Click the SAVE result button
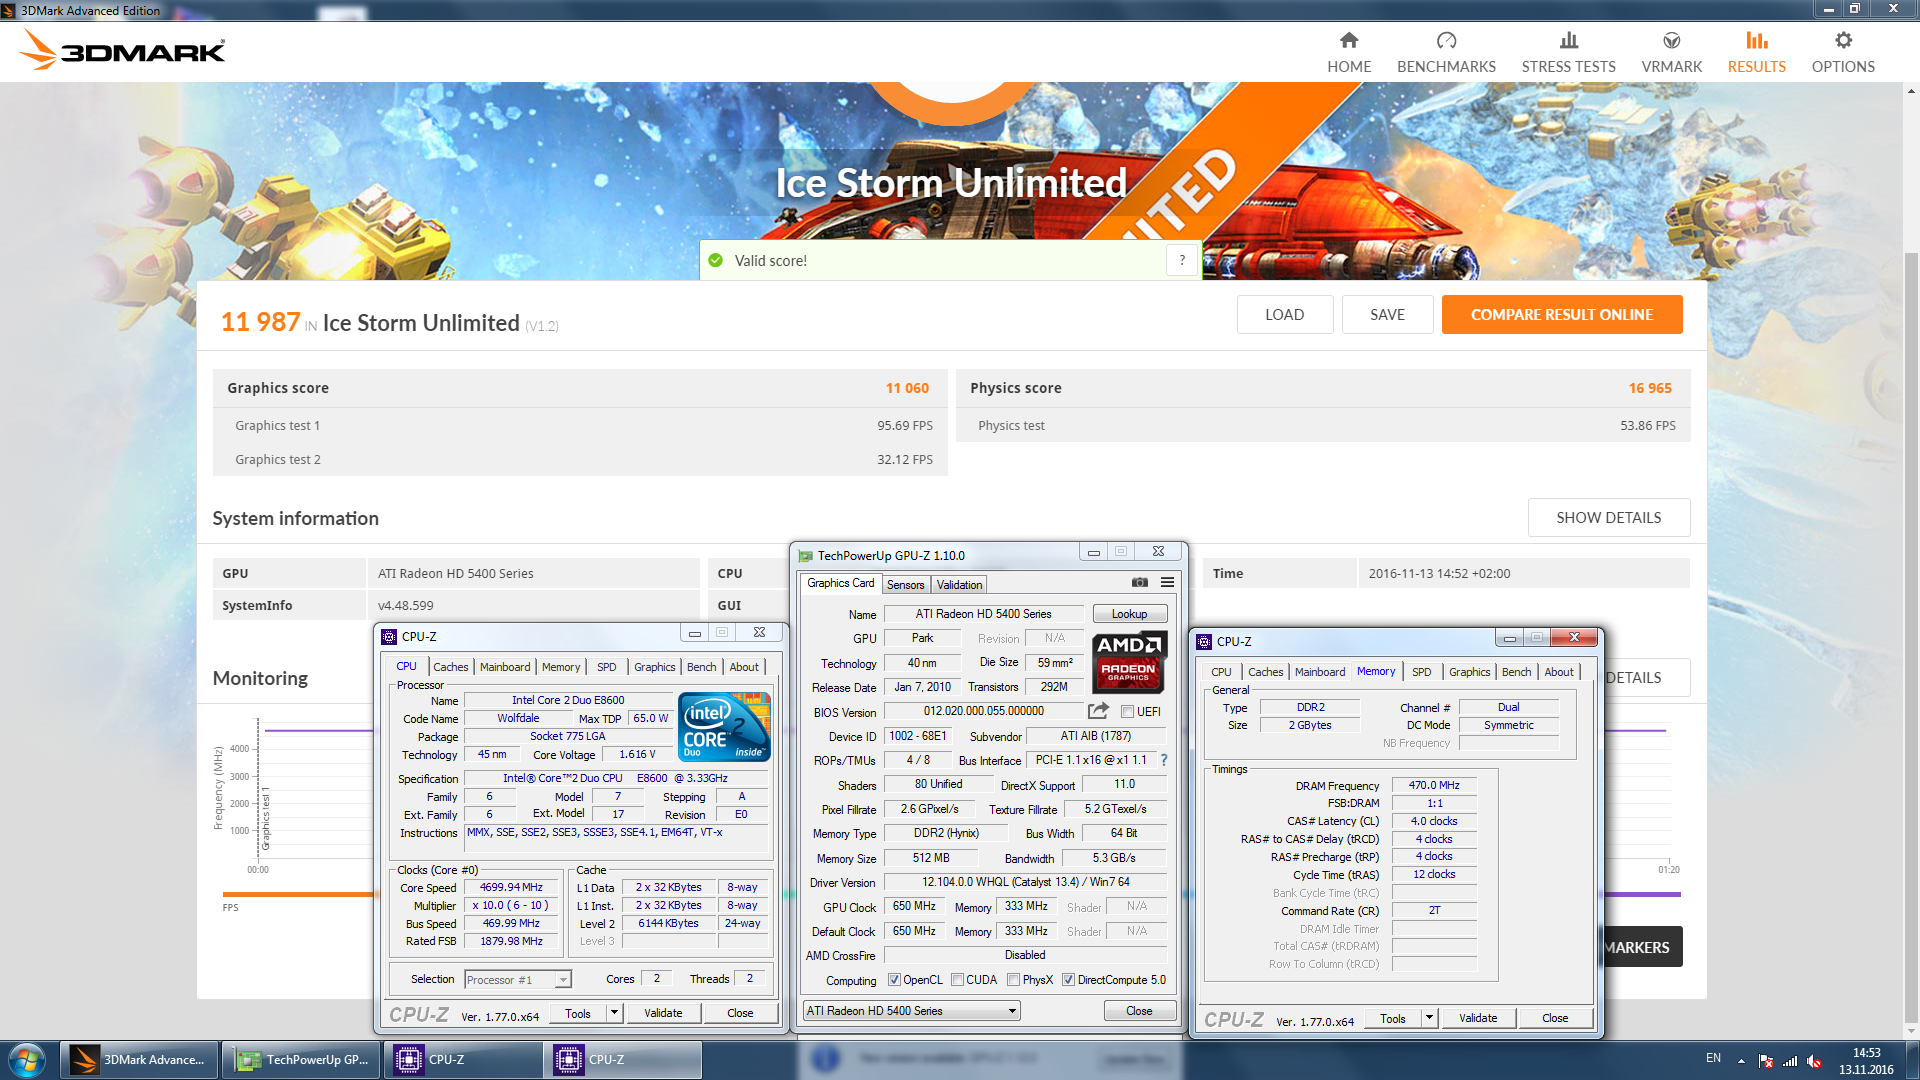 coord(1387,314)
